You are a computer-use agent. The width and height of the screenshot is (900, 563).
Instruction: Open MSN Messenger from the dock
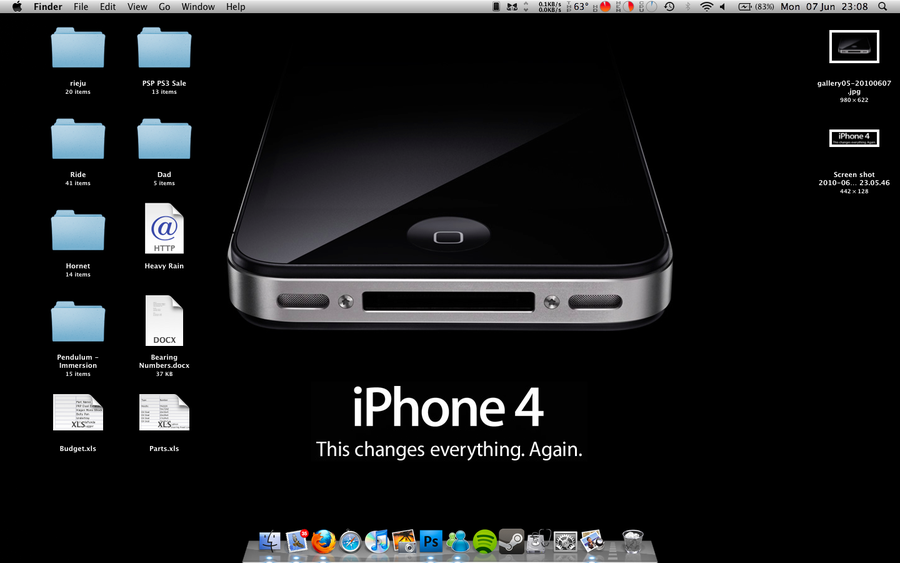(x=458, y=541)
